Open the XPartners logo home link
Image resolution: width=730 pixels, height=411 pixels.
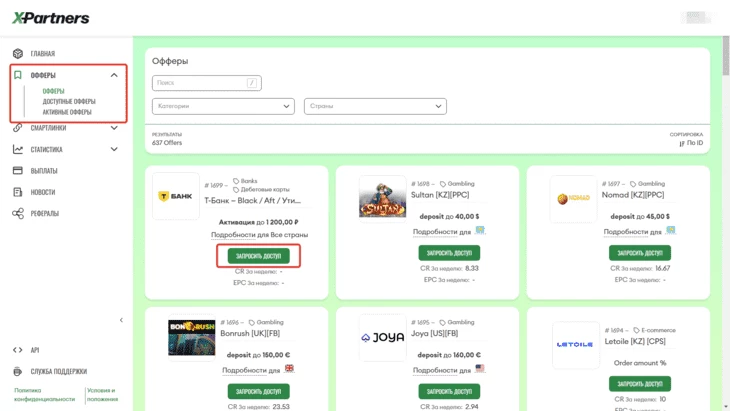pos(50,18)
